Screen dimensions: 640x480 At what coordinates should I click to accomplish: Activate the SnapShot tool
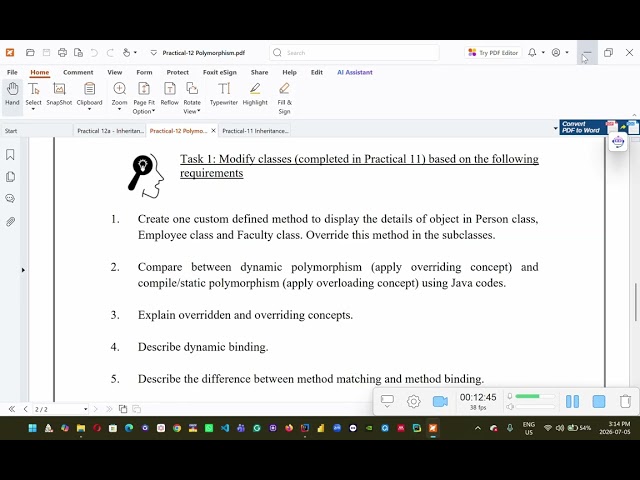(59, 94)
